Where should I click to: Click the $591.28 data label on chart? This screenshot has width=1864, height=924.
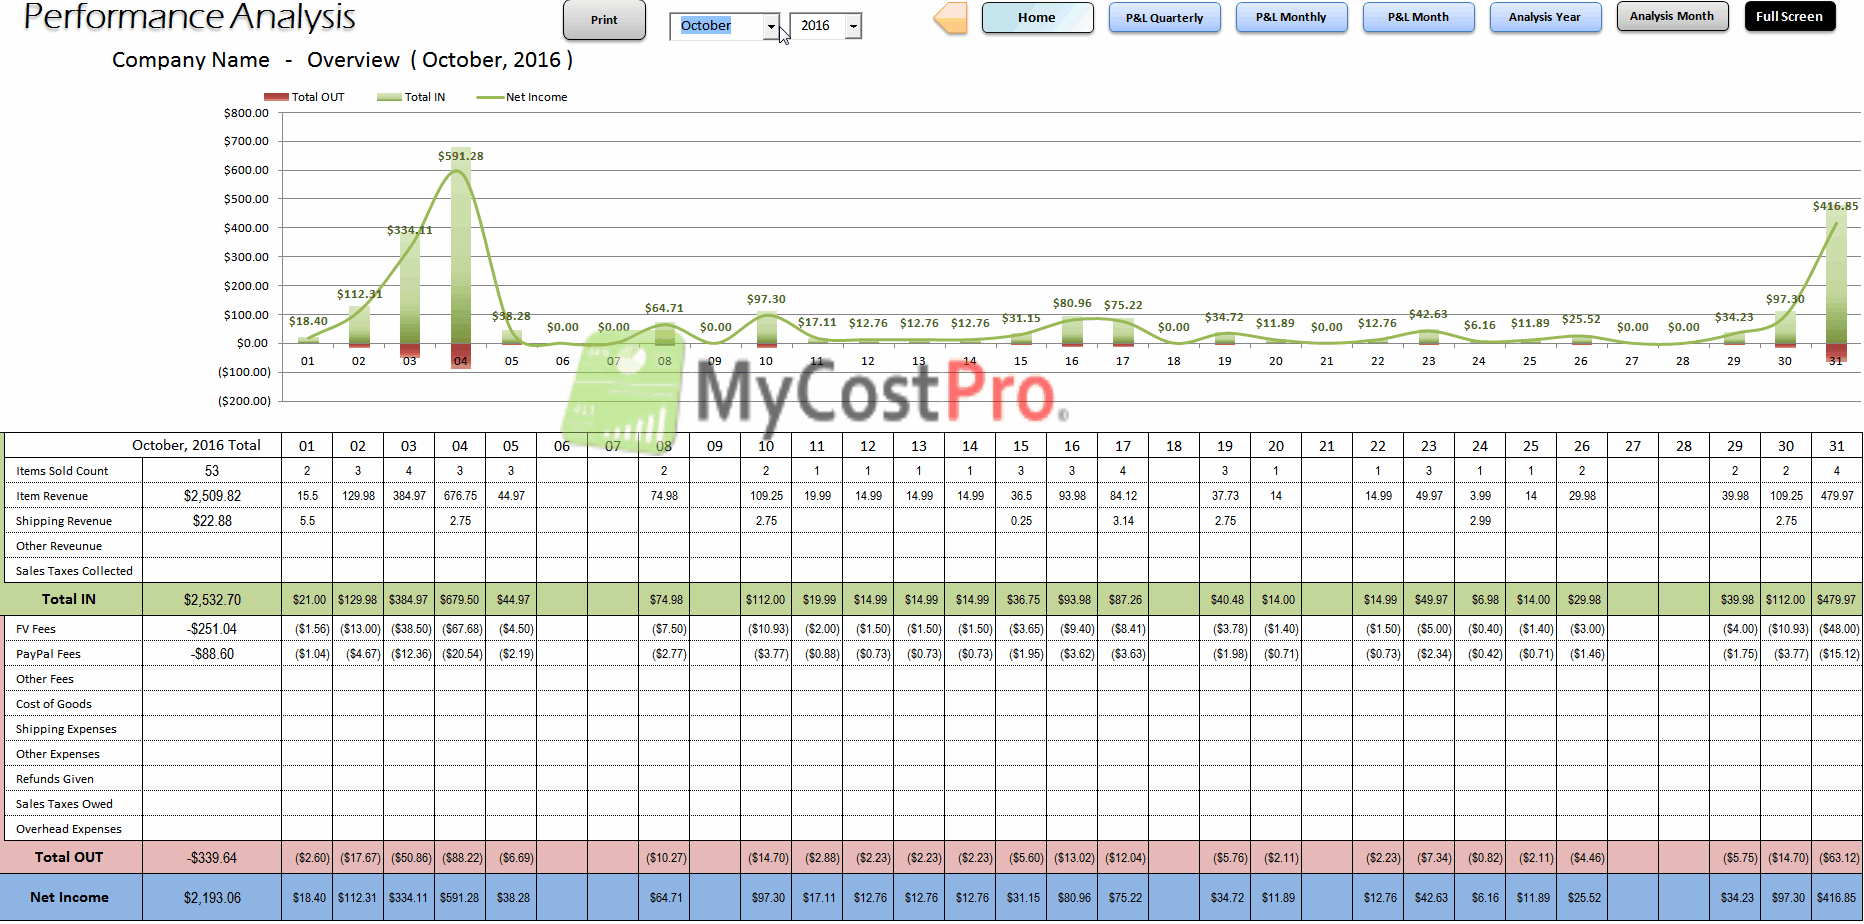460,156
